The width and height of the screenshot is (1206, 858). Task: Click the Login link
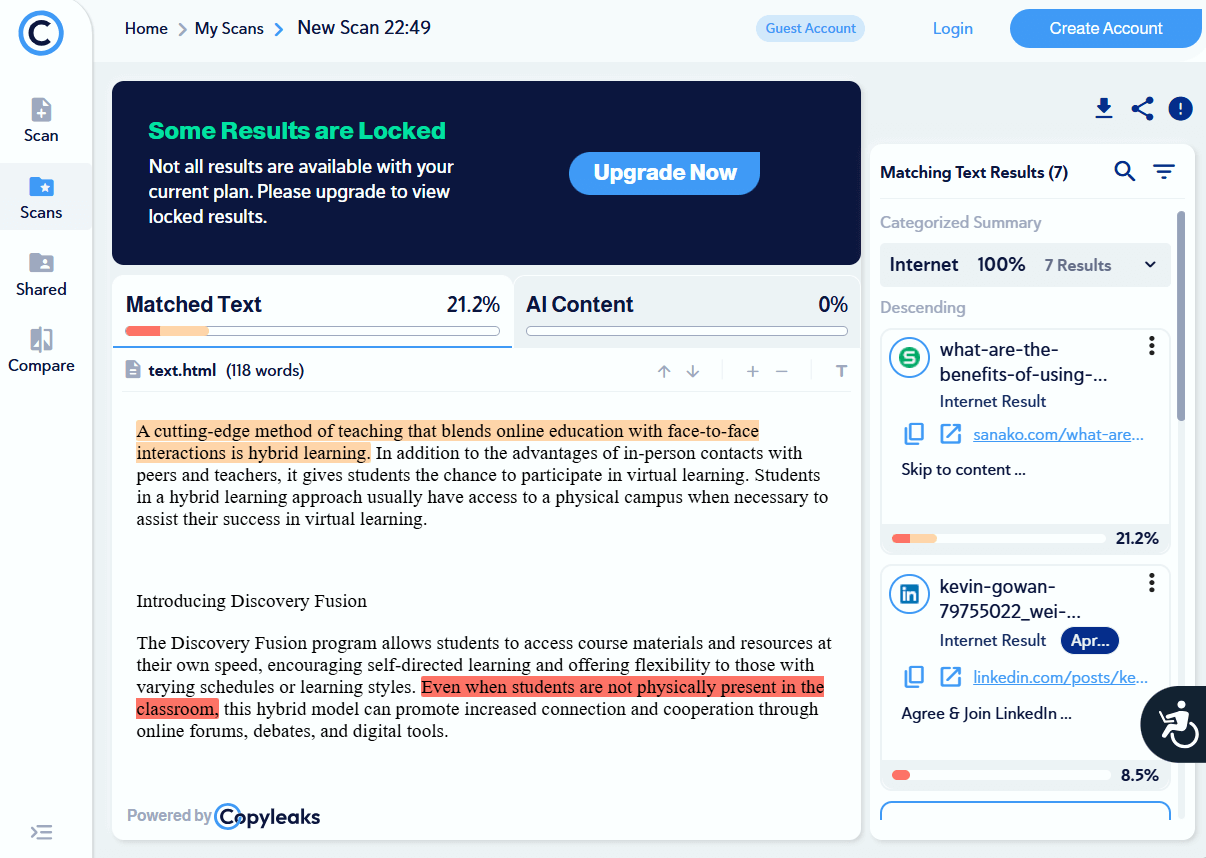pyautogui.click(x=953, y=28)
